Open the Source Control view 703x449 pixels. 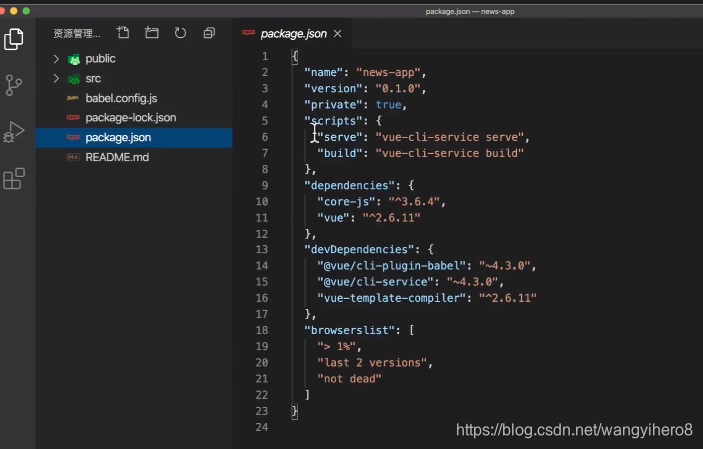(13, 85)
